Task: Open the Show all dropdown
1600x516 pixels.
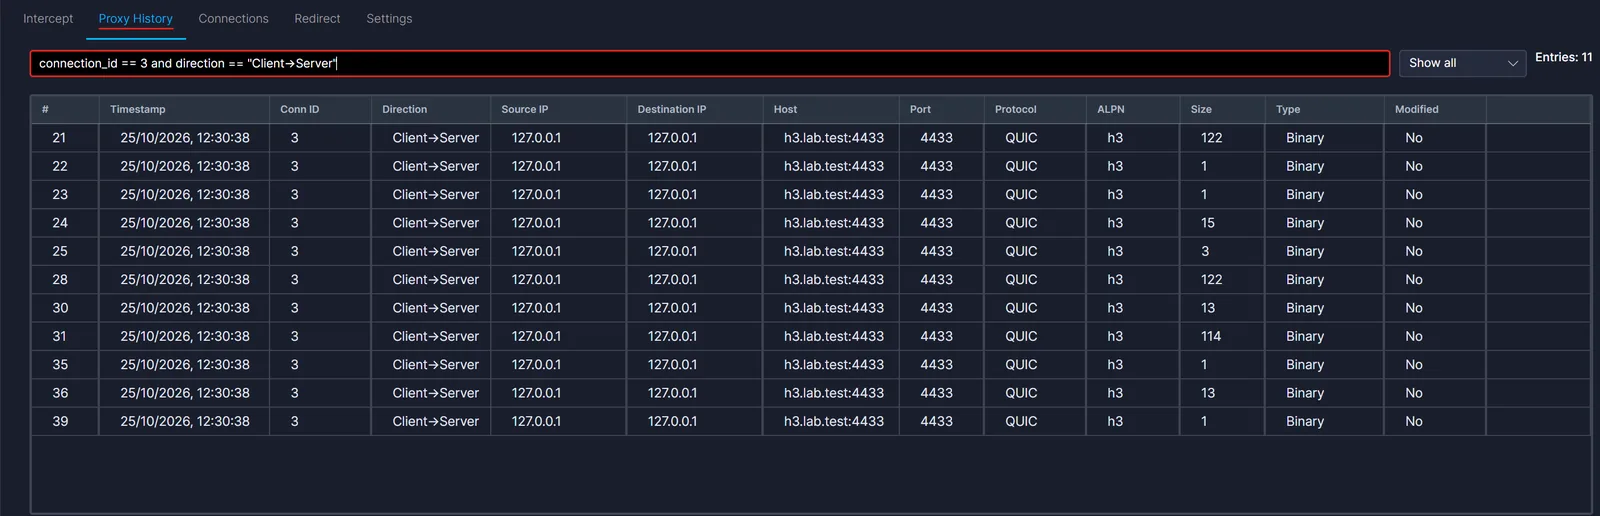Action: (1462, 63)
